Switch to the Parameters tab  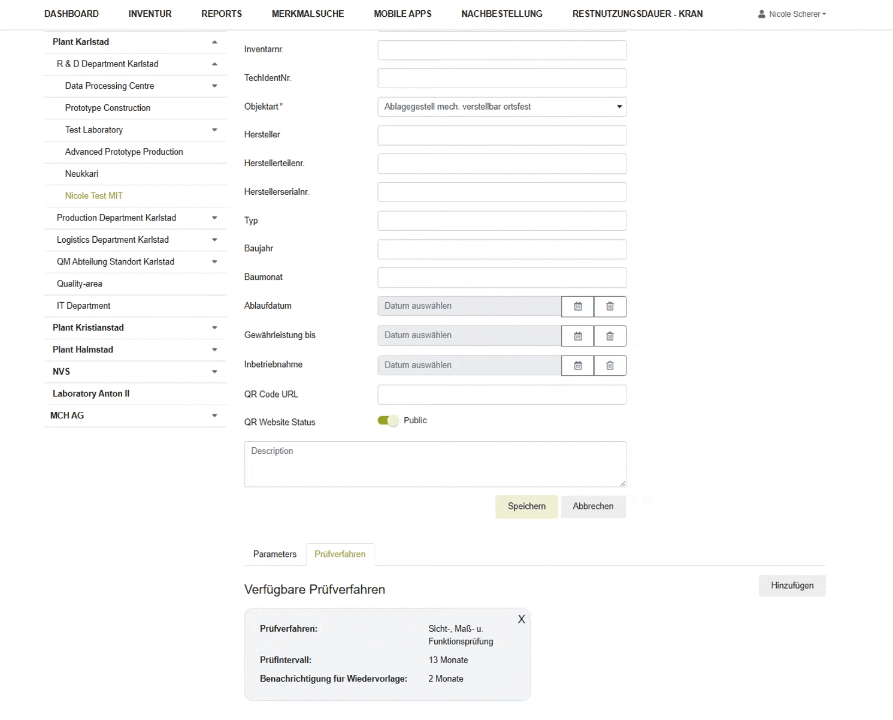pos(275,553)
